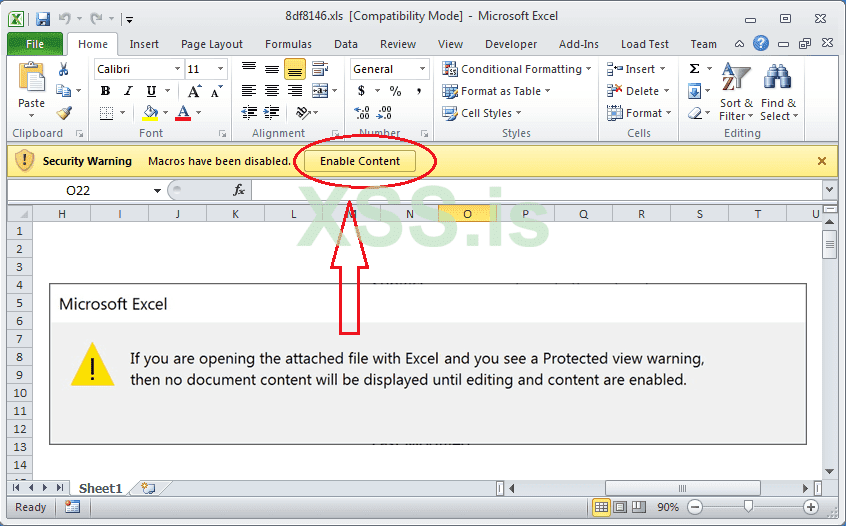Toggle Bottom Align button
This screenshot has height=526, width=846.
coord(295,69)
